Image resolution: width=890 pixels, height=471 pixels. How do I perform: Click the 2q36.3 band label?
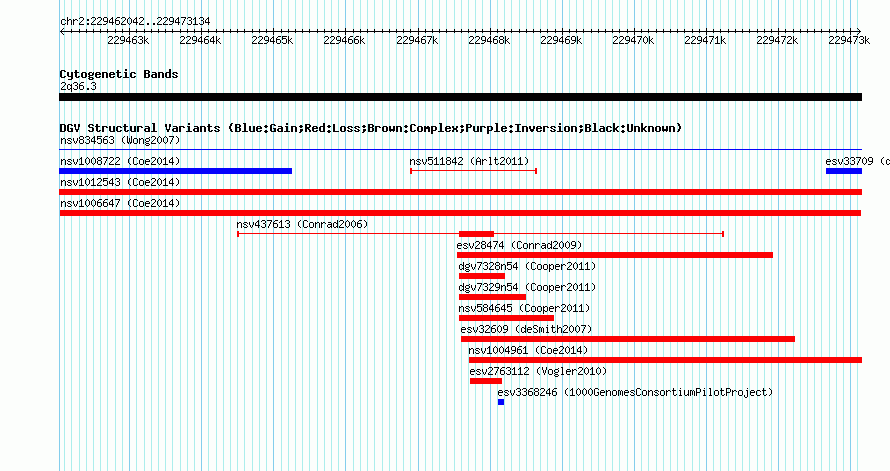78,86
